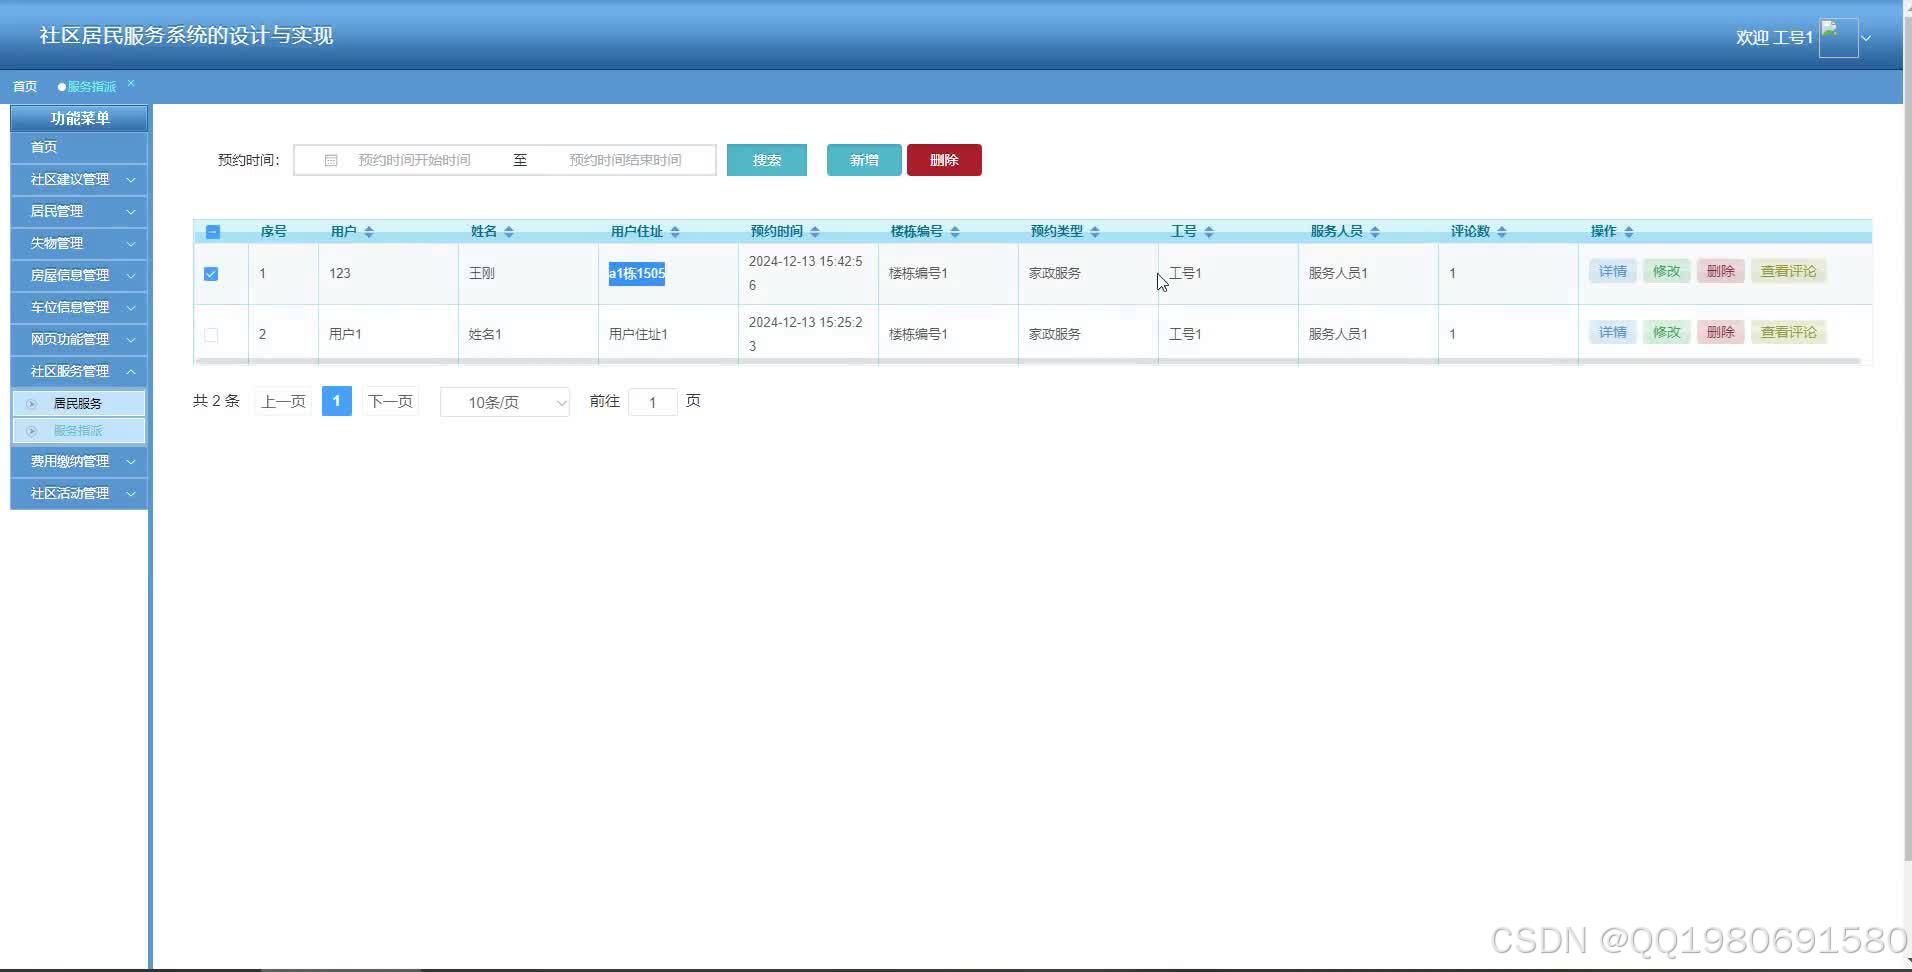Click the 2024-12-13 15:25:23 cell
This screenshot has height=972, width=1912.
tap(806, 335)
